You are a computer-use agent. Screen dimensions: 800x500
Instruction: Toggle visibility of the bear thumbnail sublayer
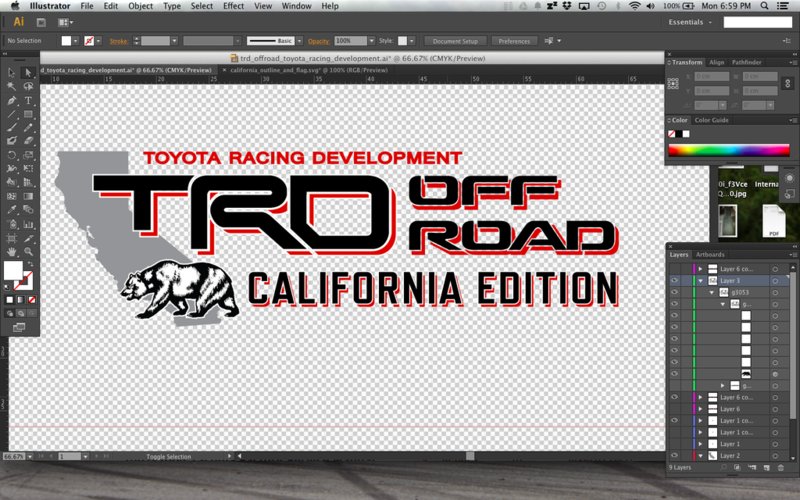pyautogui.click(x=674, y=374)
